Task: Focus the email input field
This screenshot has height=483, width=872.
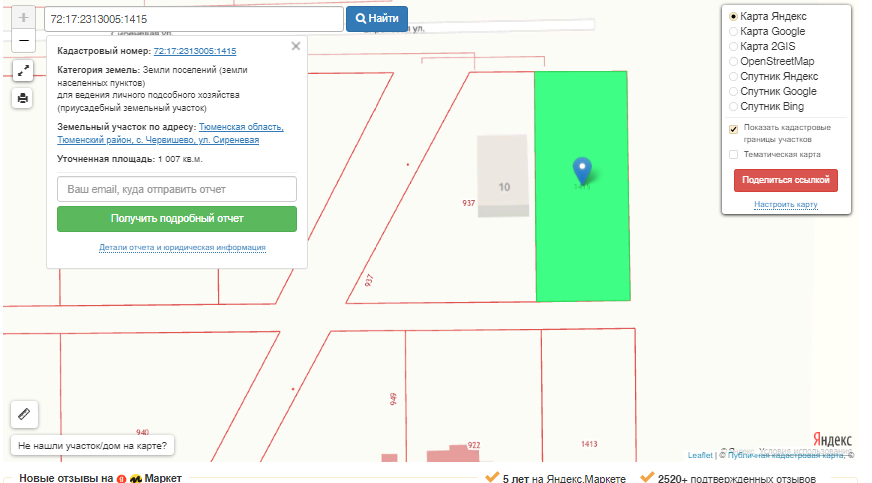Action: (177, 189)
